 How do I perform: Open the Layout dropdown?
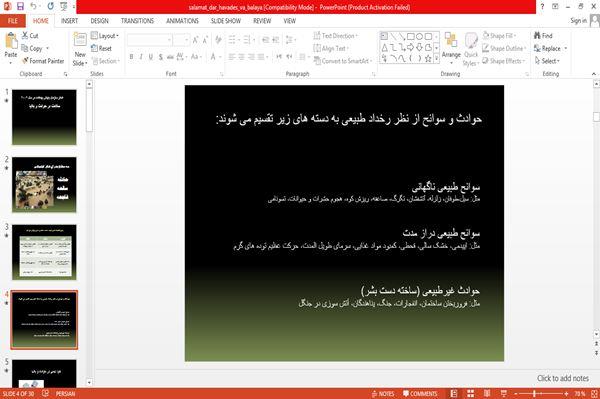click(x=105, y=36)
